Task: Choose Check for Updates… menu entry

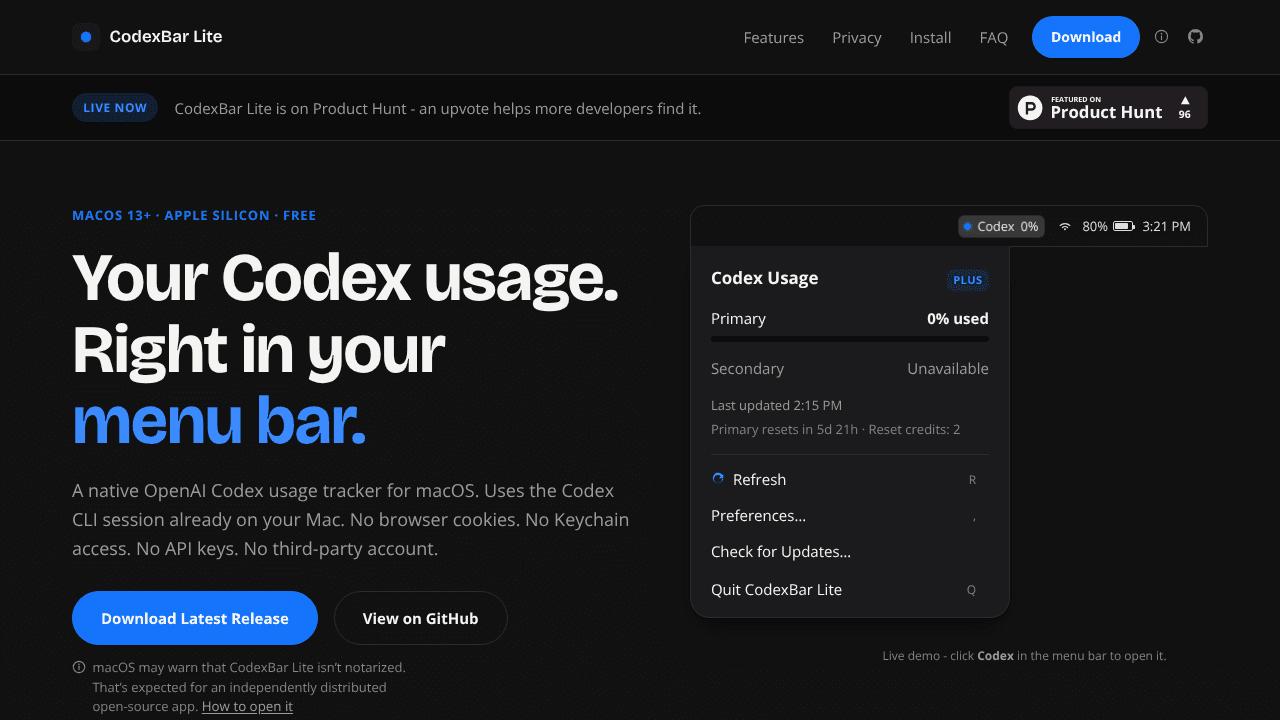Action: click(x=850, y=552)
